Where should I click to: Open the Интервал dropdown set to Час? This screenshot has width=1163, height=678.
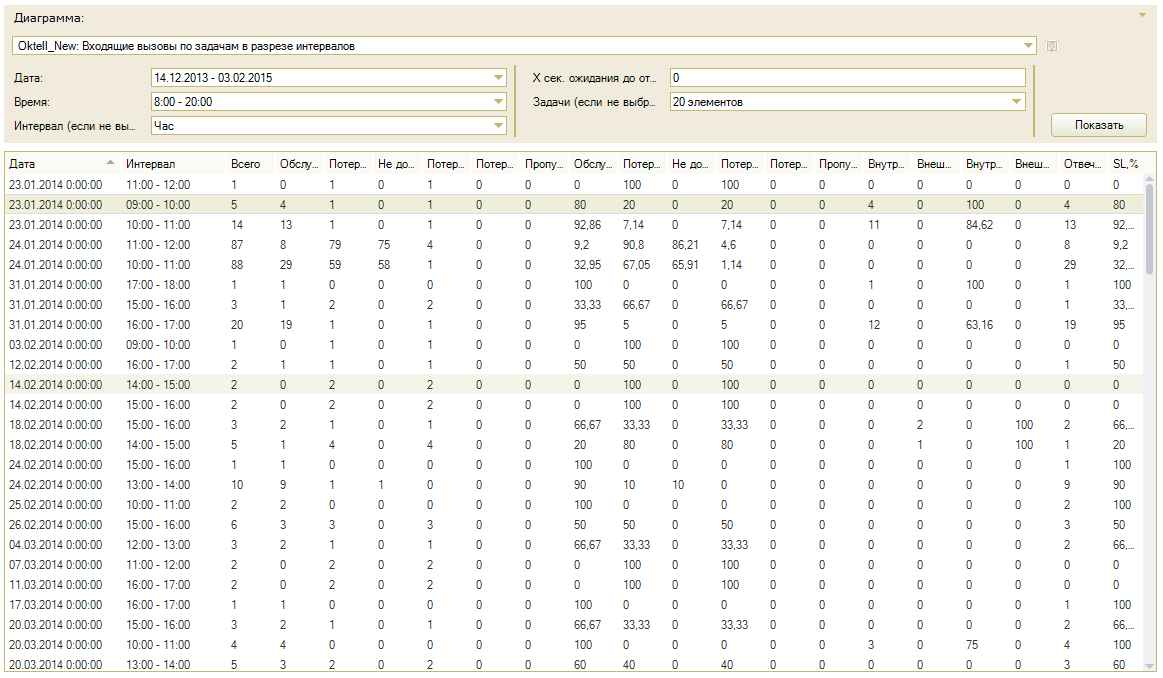tap(499, 126)
